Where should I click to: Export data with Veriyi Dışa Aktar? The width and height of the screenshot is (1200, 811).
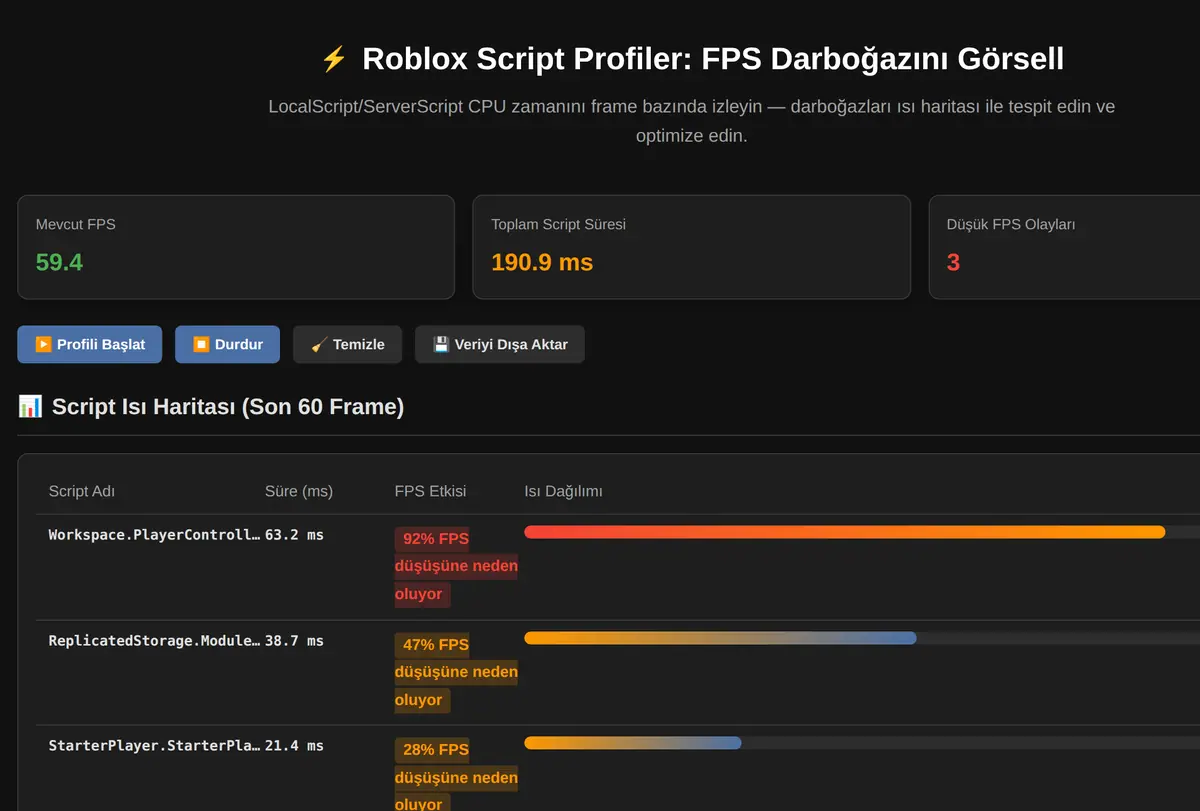[500, 344]
